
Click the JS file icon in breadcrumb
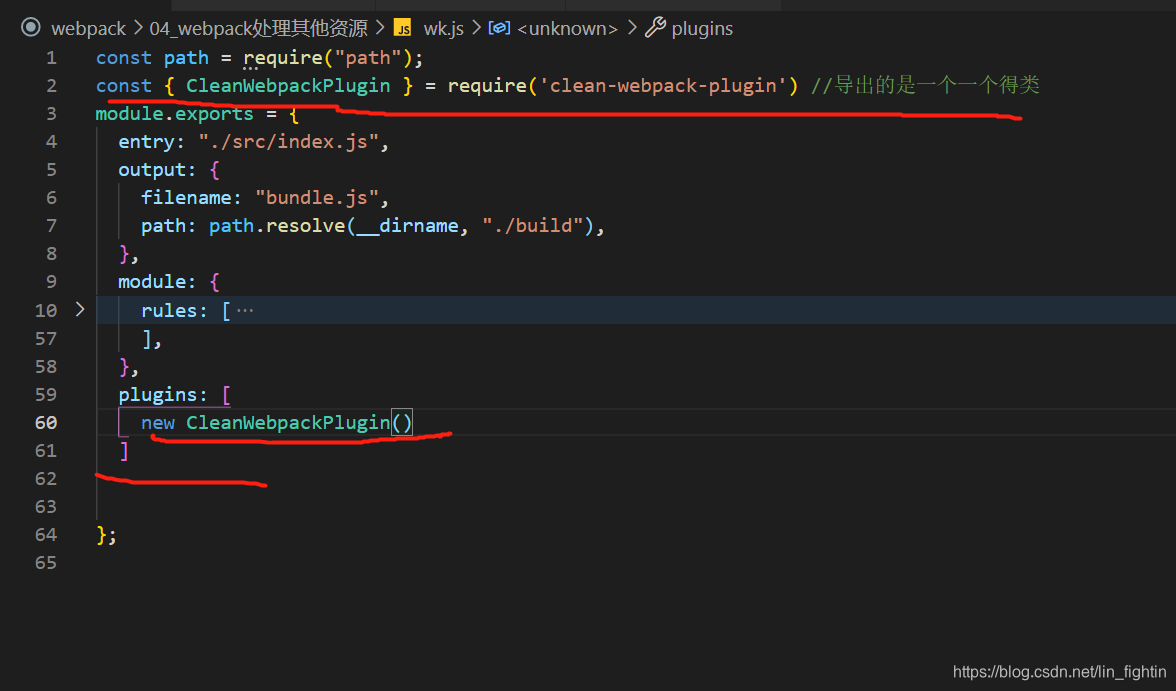click(403, 29)
